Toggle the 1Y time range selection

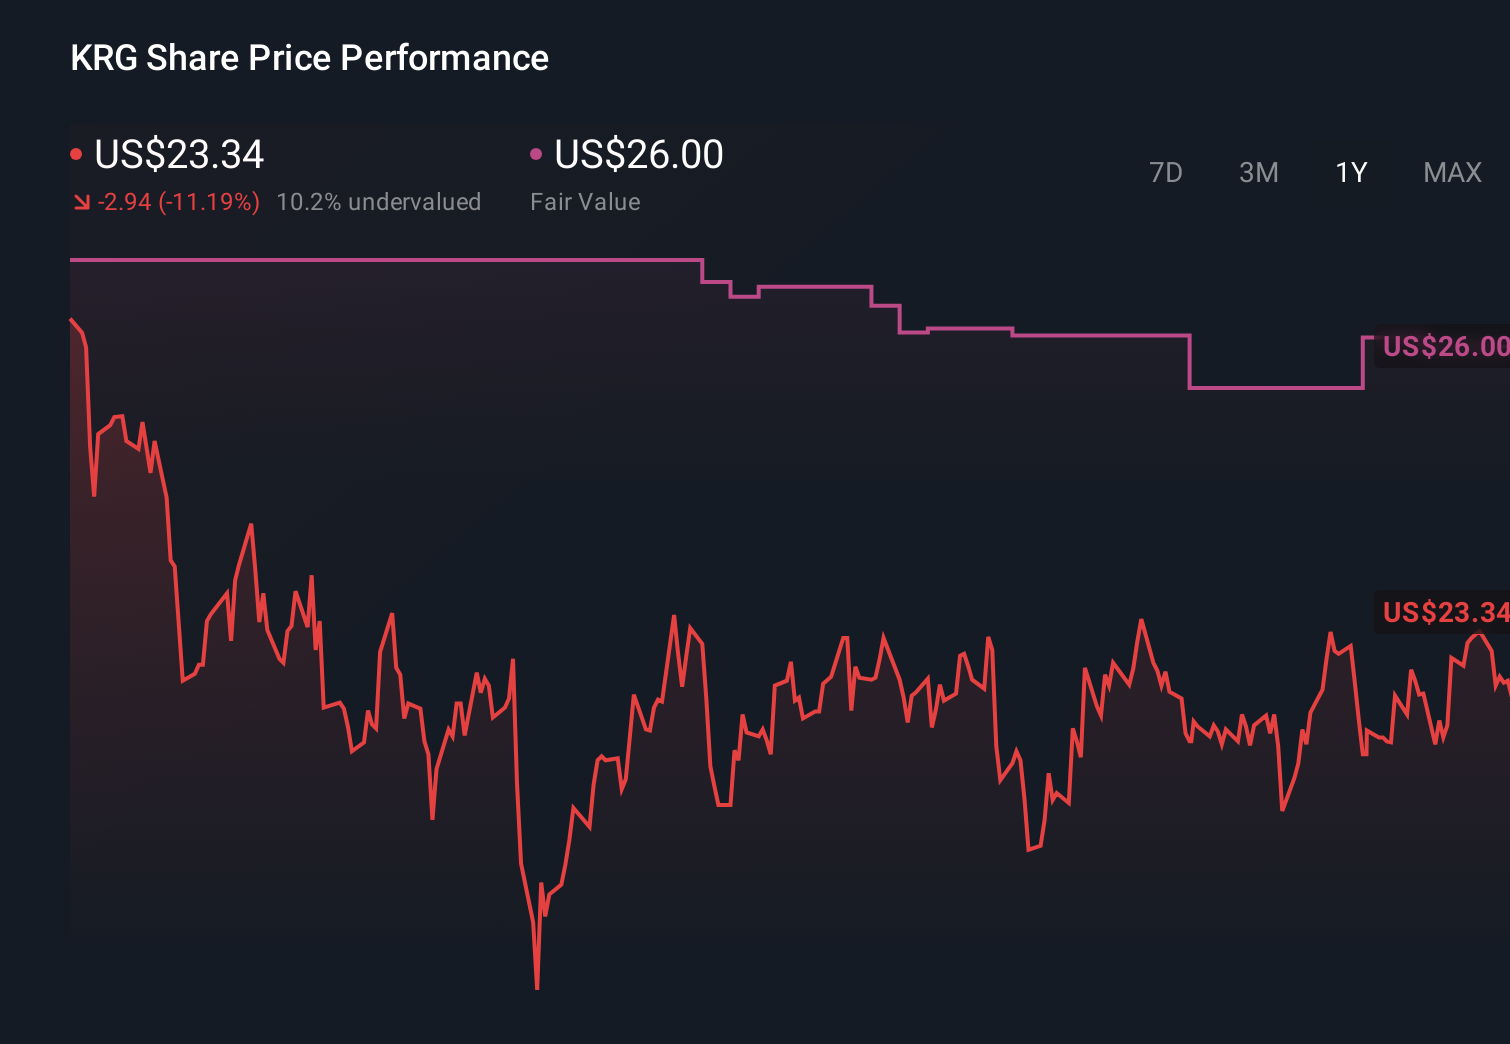1351,172
